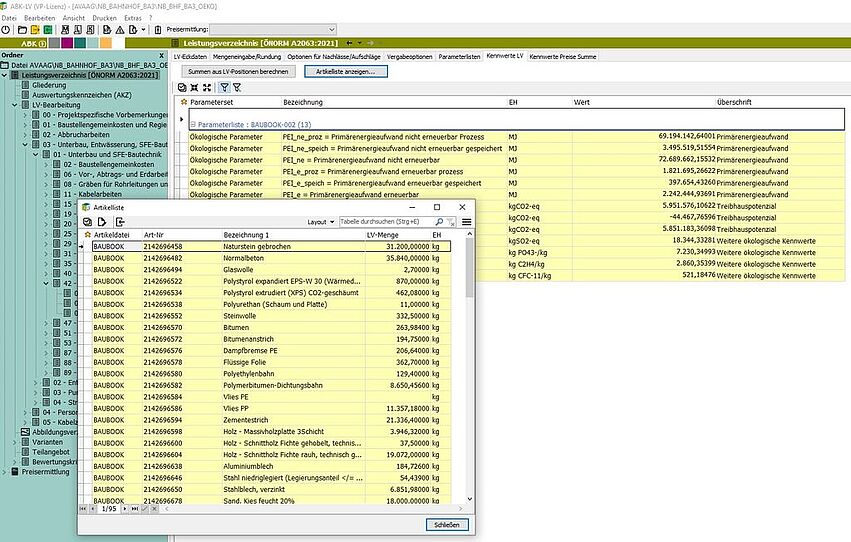Open the Layout dropdown in Artikelliste

point(321,221)
